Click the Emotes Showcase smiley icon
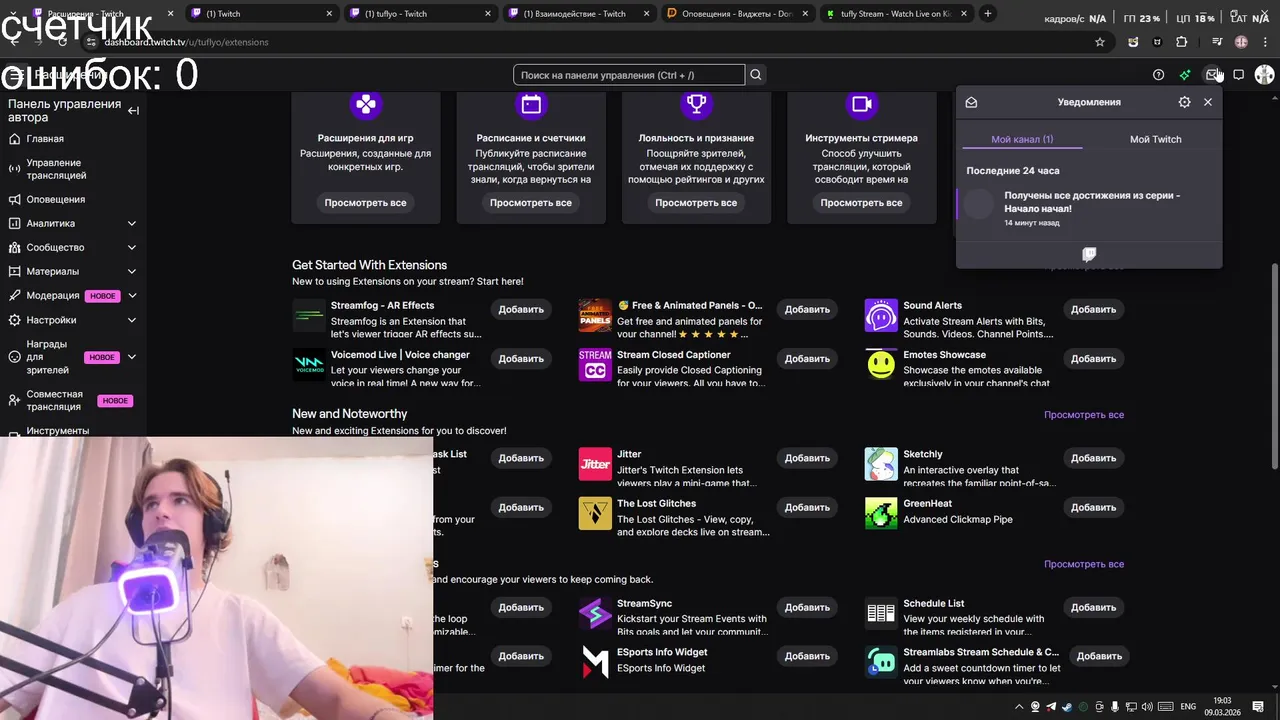 click(881, 364)
